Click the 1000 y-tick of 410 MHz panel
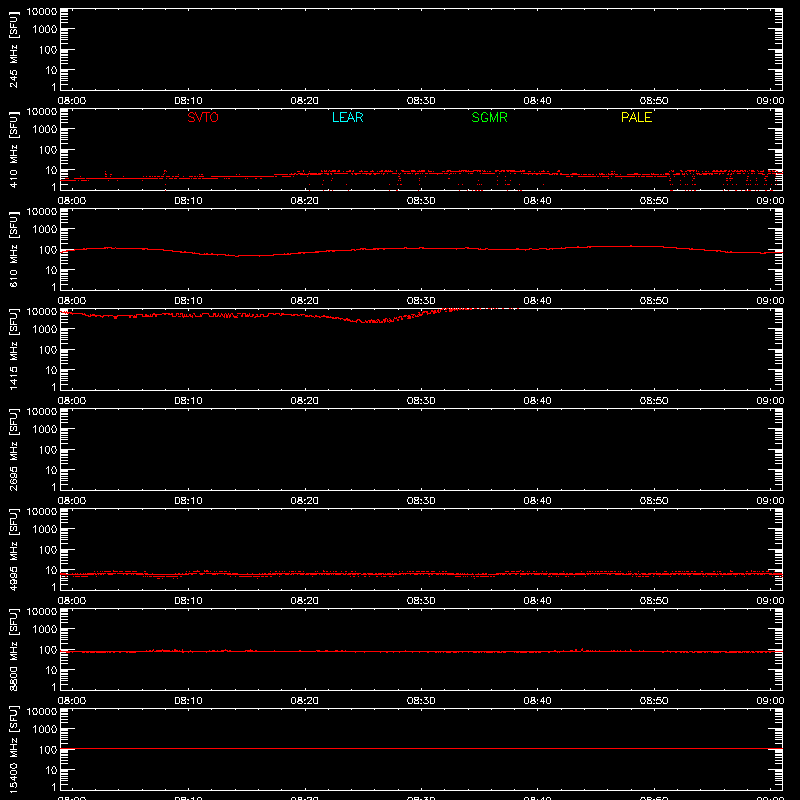800x800 pixels. tap(45, 130)
